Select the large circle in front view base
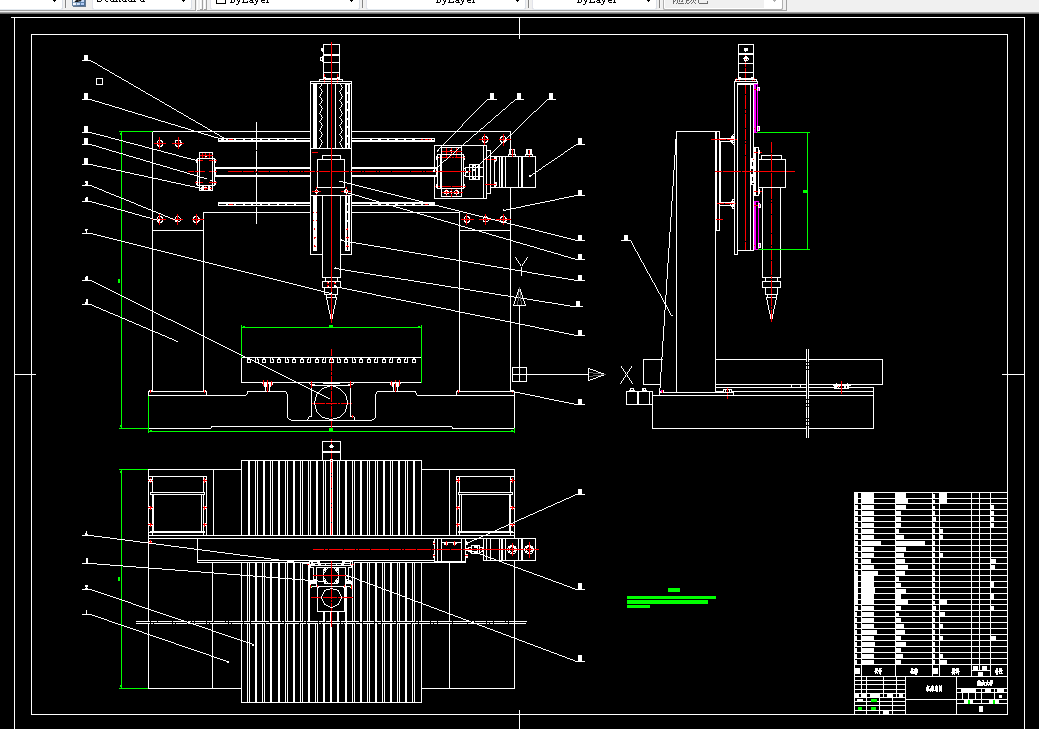 (331, 402)
